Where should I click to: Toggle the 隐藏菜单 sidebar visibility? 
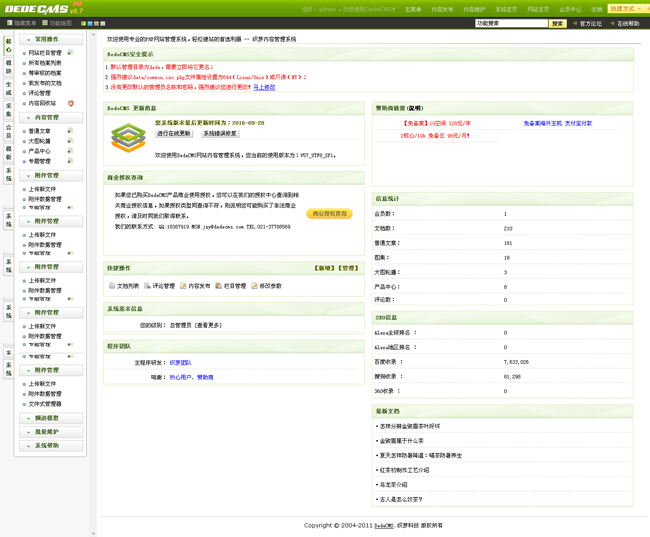pos(20,23)
